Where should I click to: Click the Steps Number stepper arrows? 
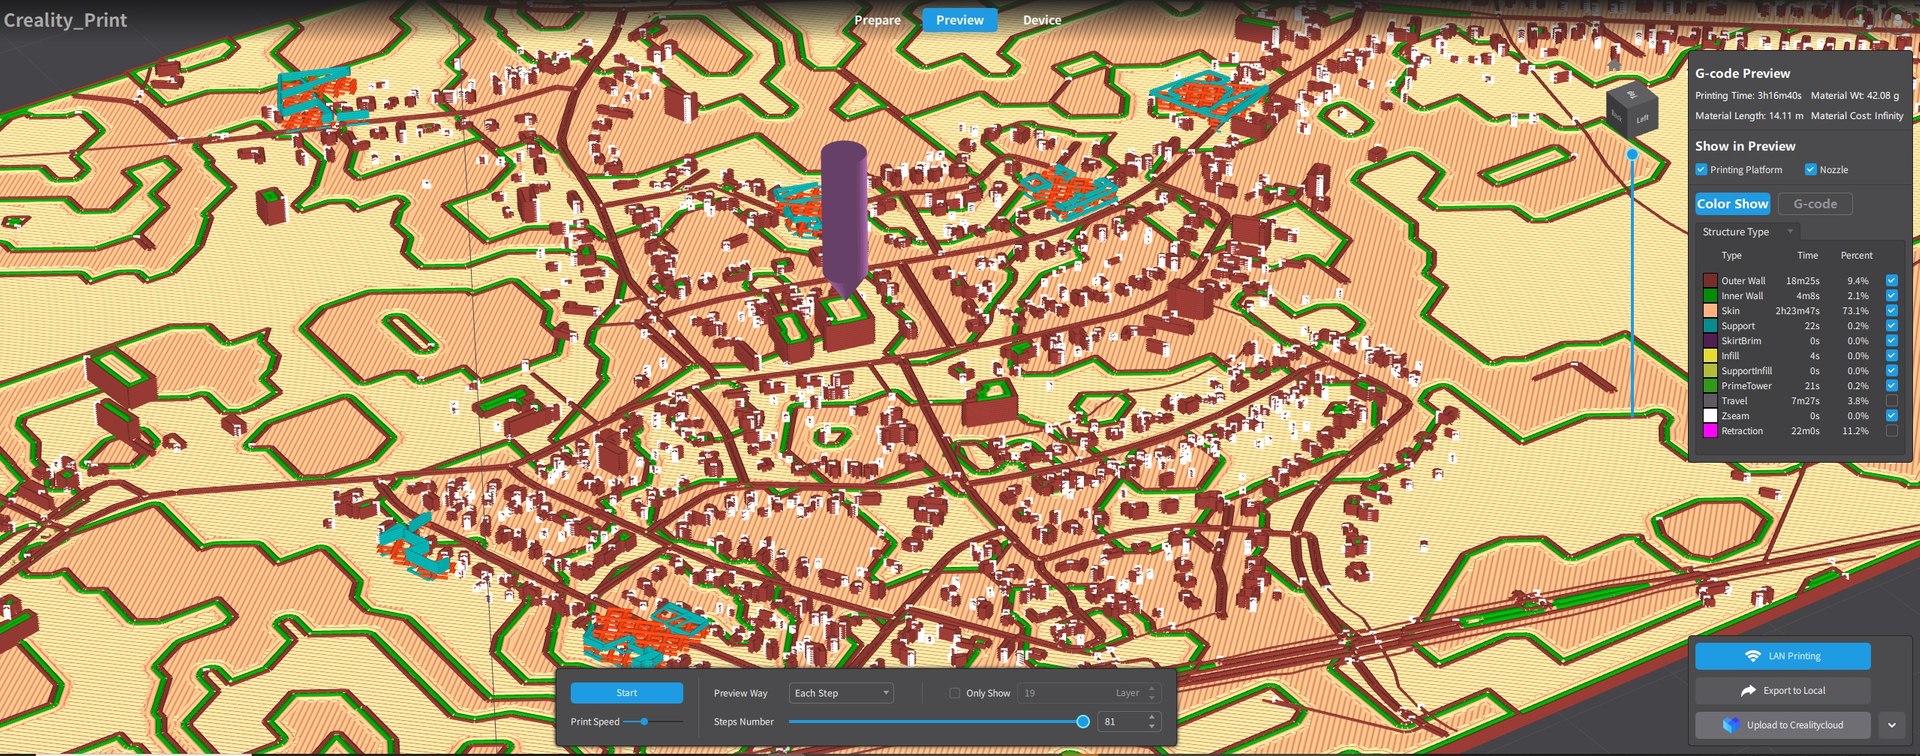(x=1152, y=721)
